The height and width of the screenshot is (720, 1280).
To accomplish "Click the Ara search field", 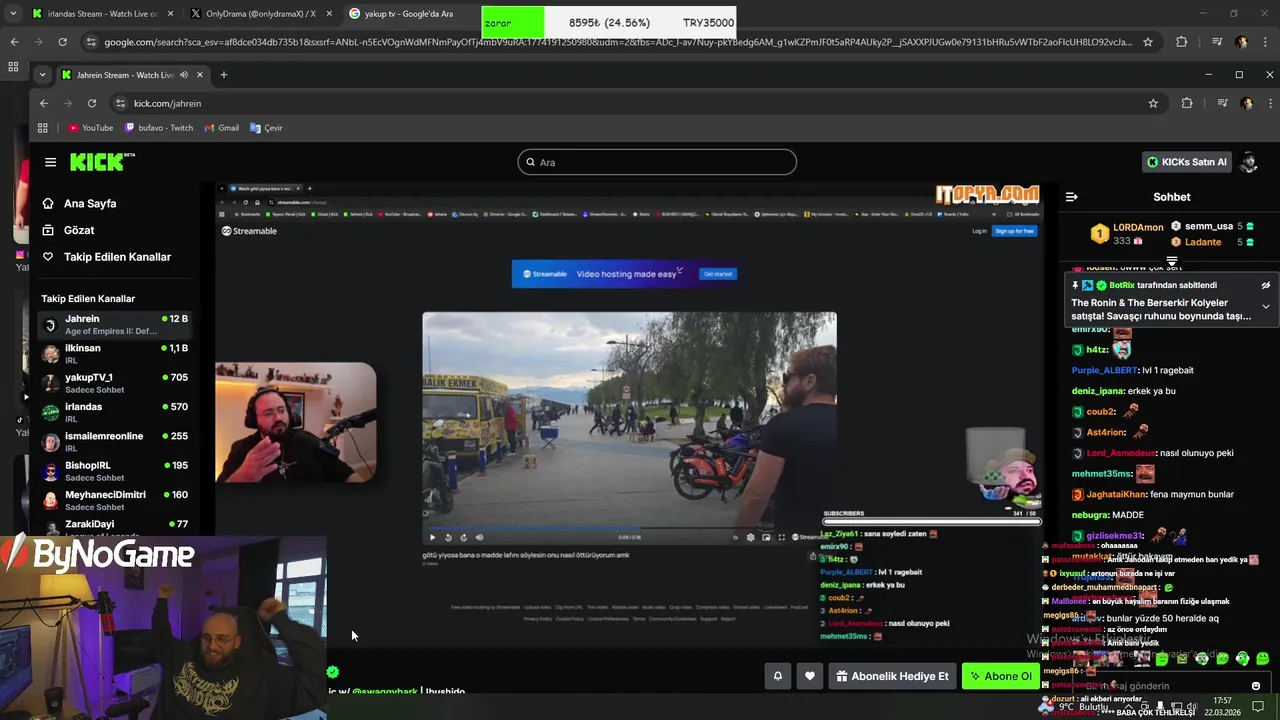I will coord(657,162).
